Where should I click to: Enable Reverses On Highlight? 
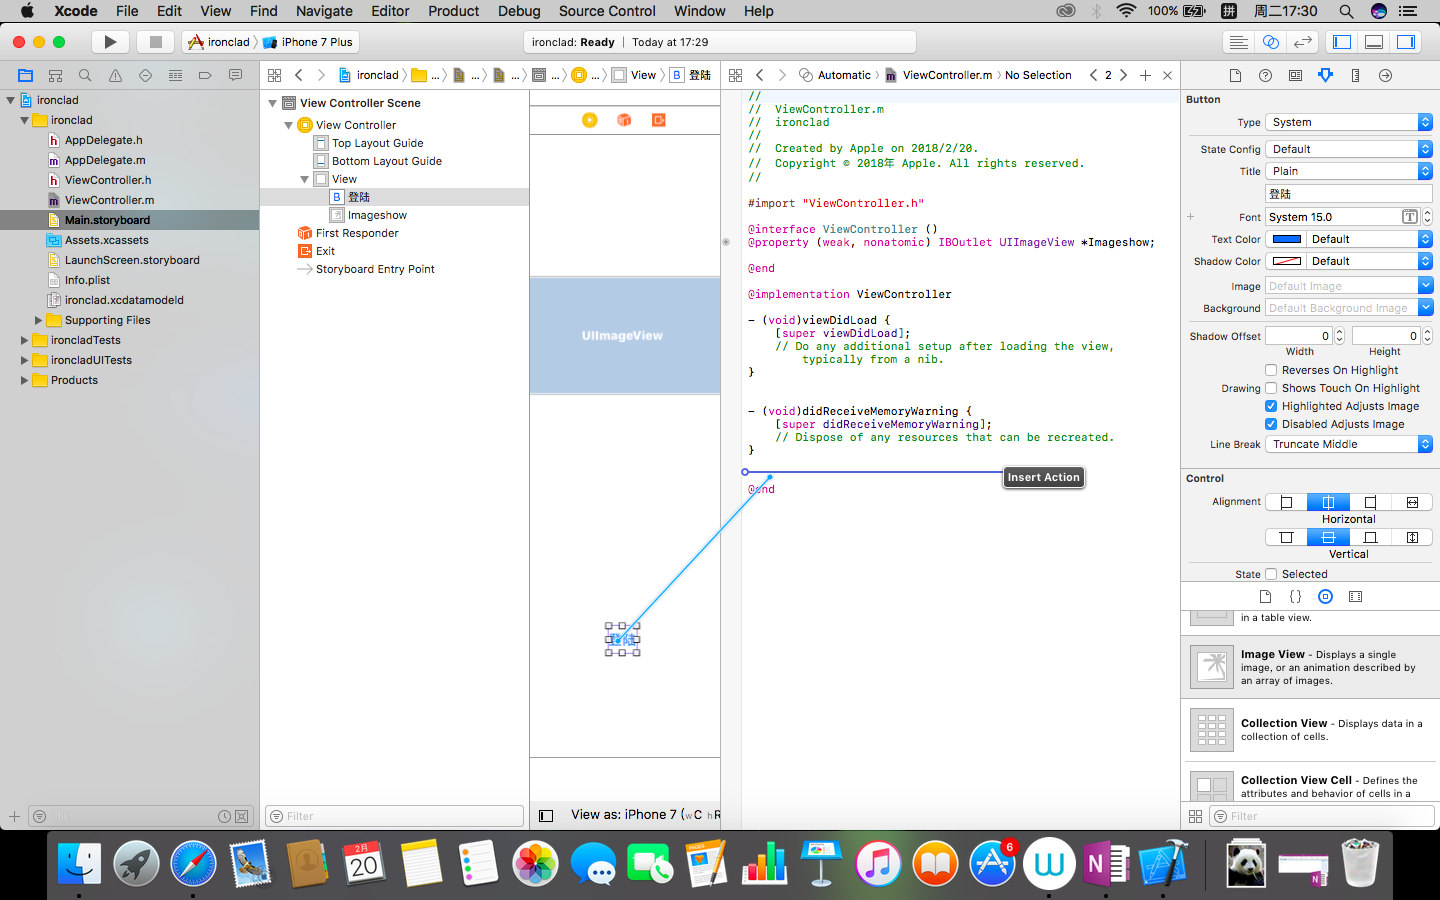pyautogui.click(x=1271, y=370)
